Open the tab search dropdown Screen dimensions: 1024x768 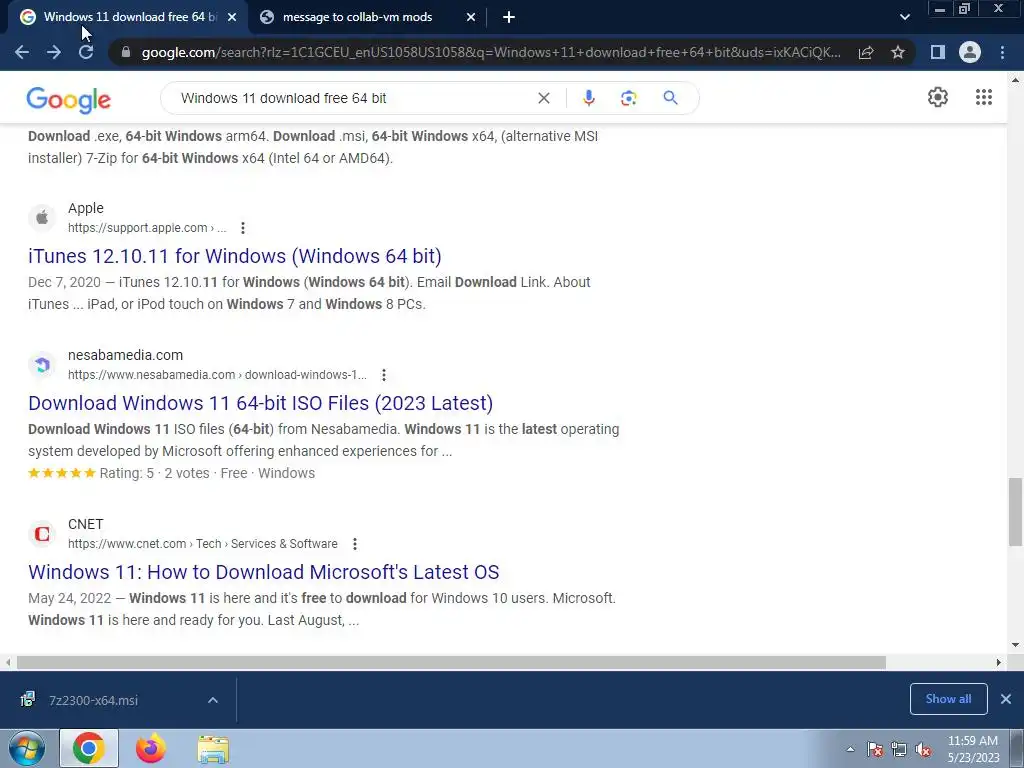[904, 17]
